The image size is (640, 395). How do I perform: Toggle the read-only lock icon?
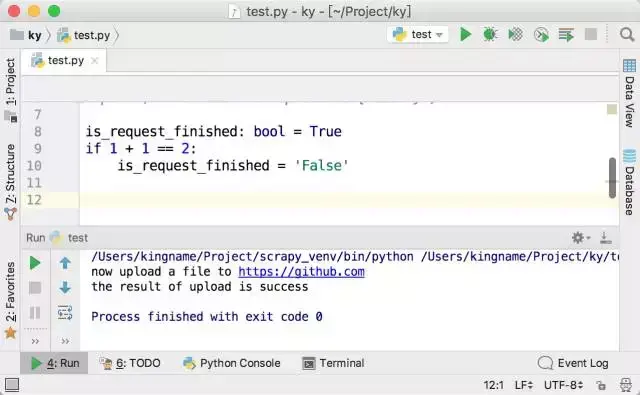click(601, 385)
